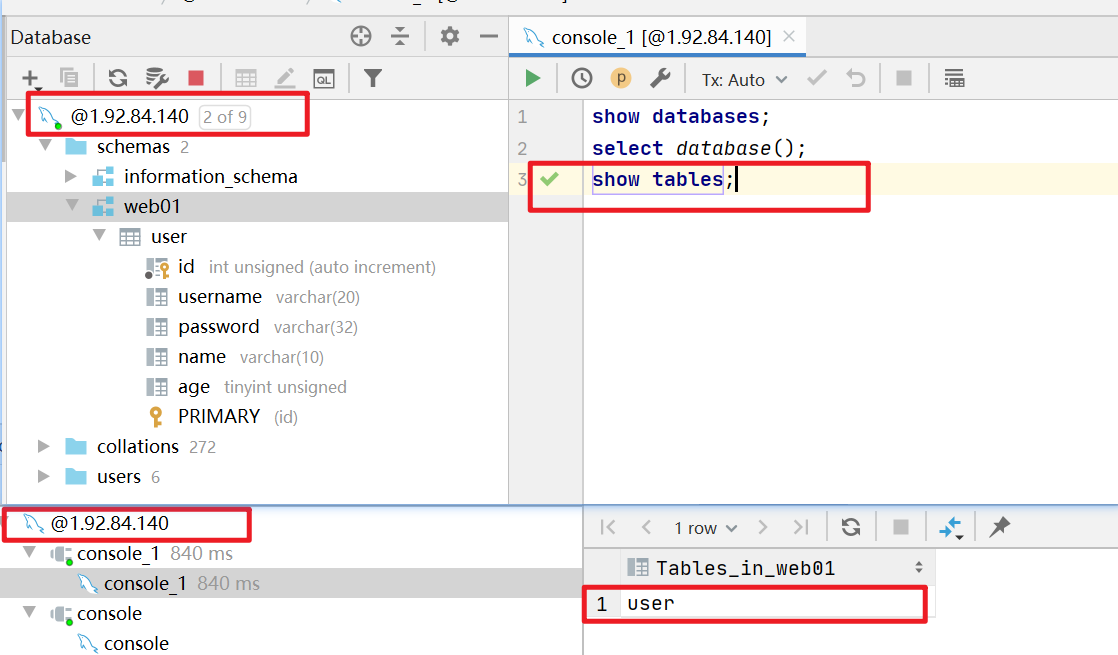Sort by Tables_in_web01 column header
The width and height of the screenshot is (1118, 655).
[x=745, y=568]
